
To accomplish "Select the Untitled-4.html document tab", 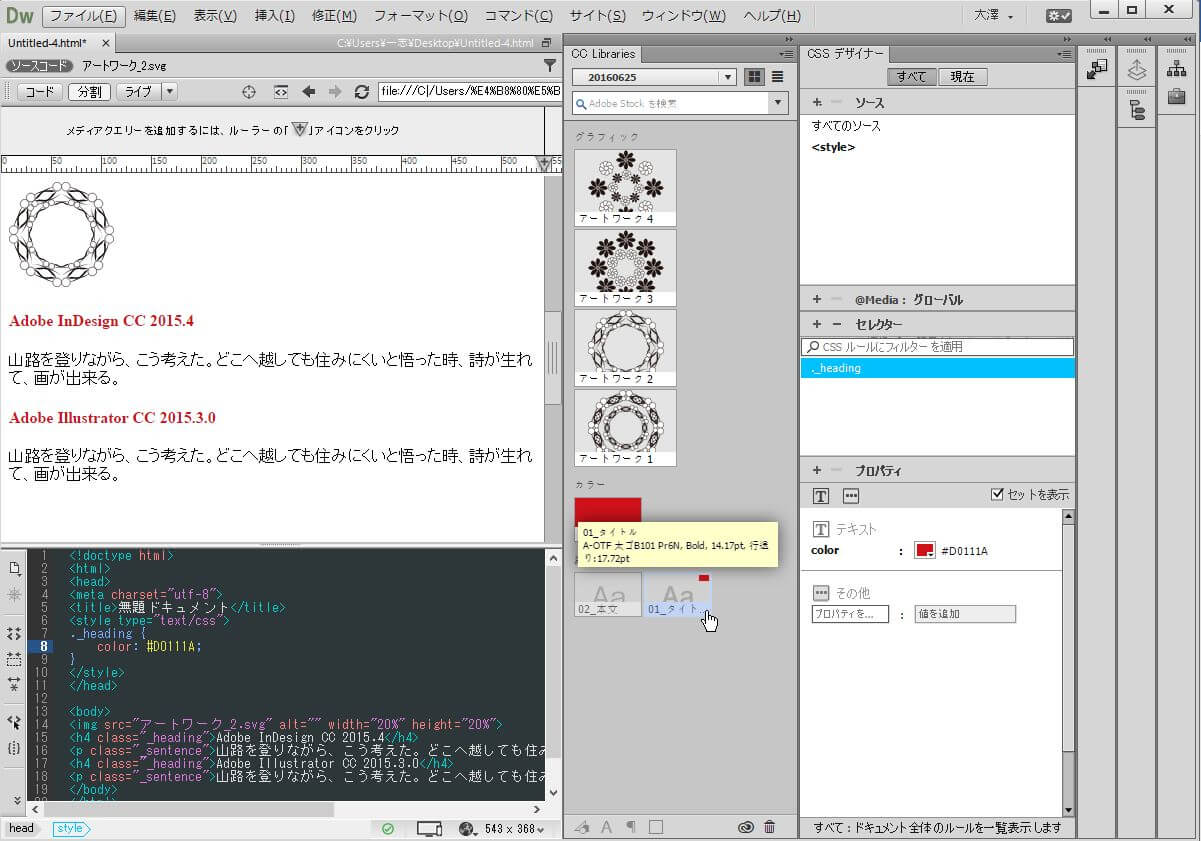I will click(49, 43).
